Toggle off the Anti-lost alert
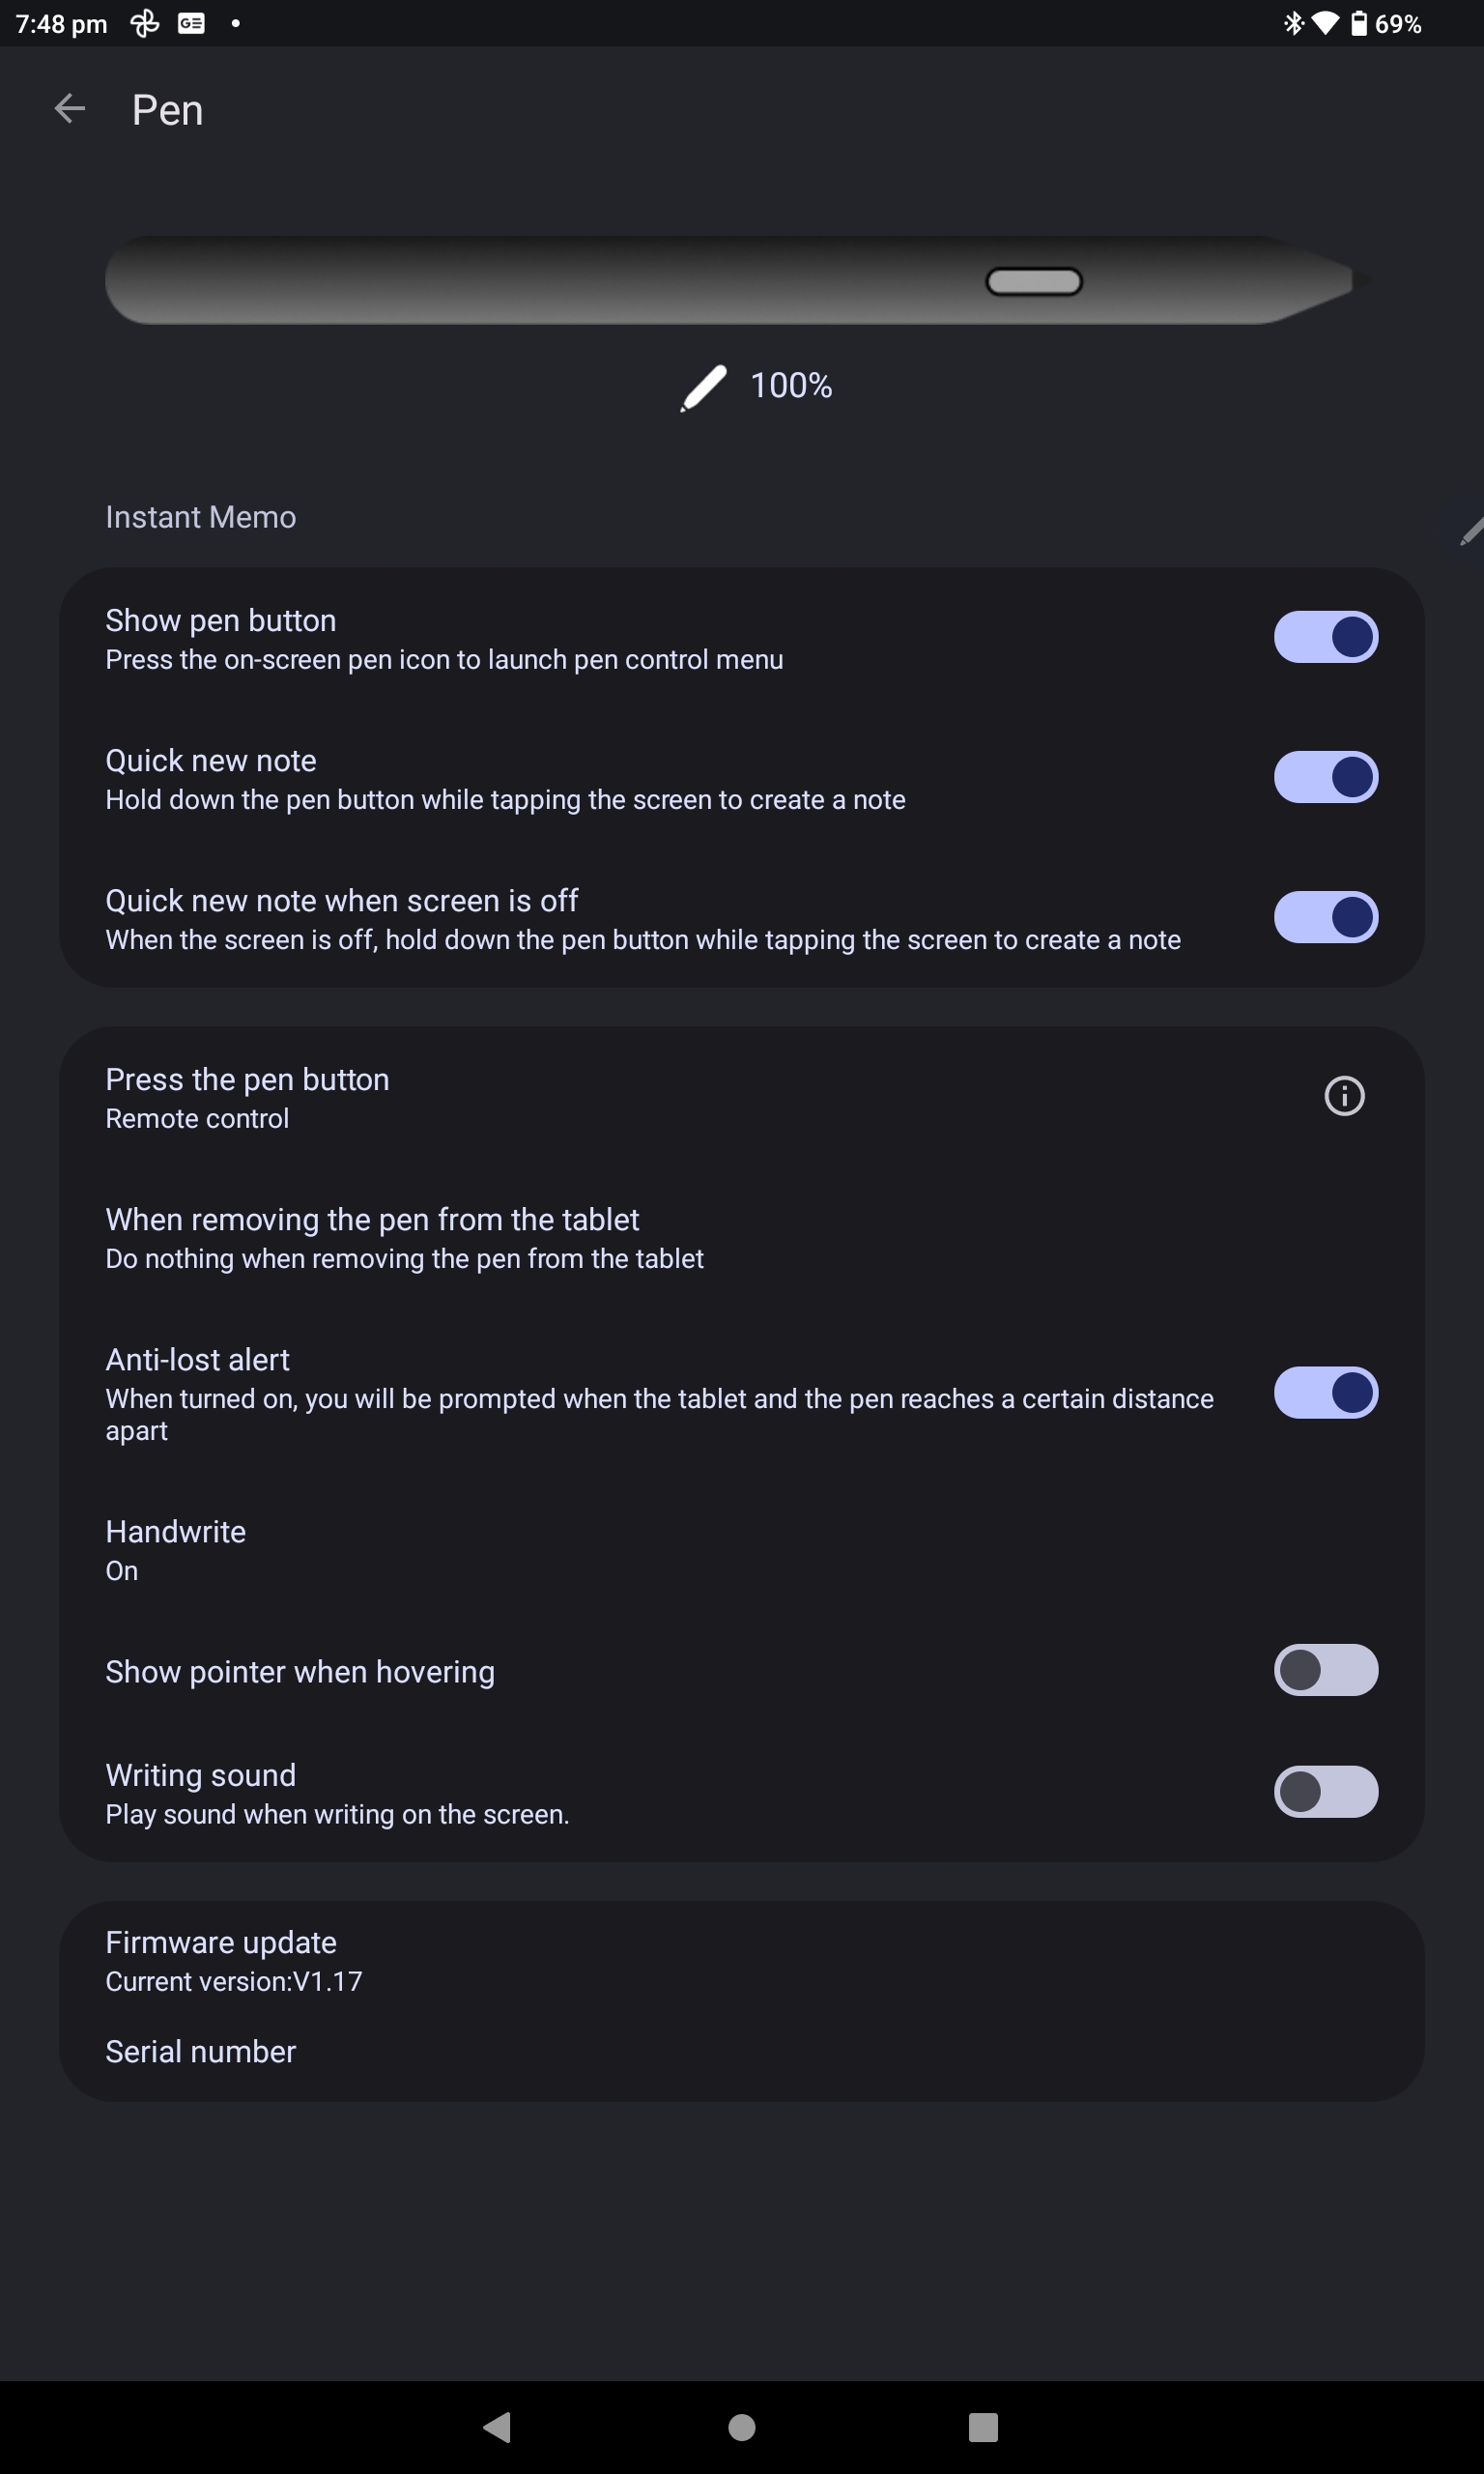Image resolution: width=1484 pixels, height=2474 pixels. 1326,1393
